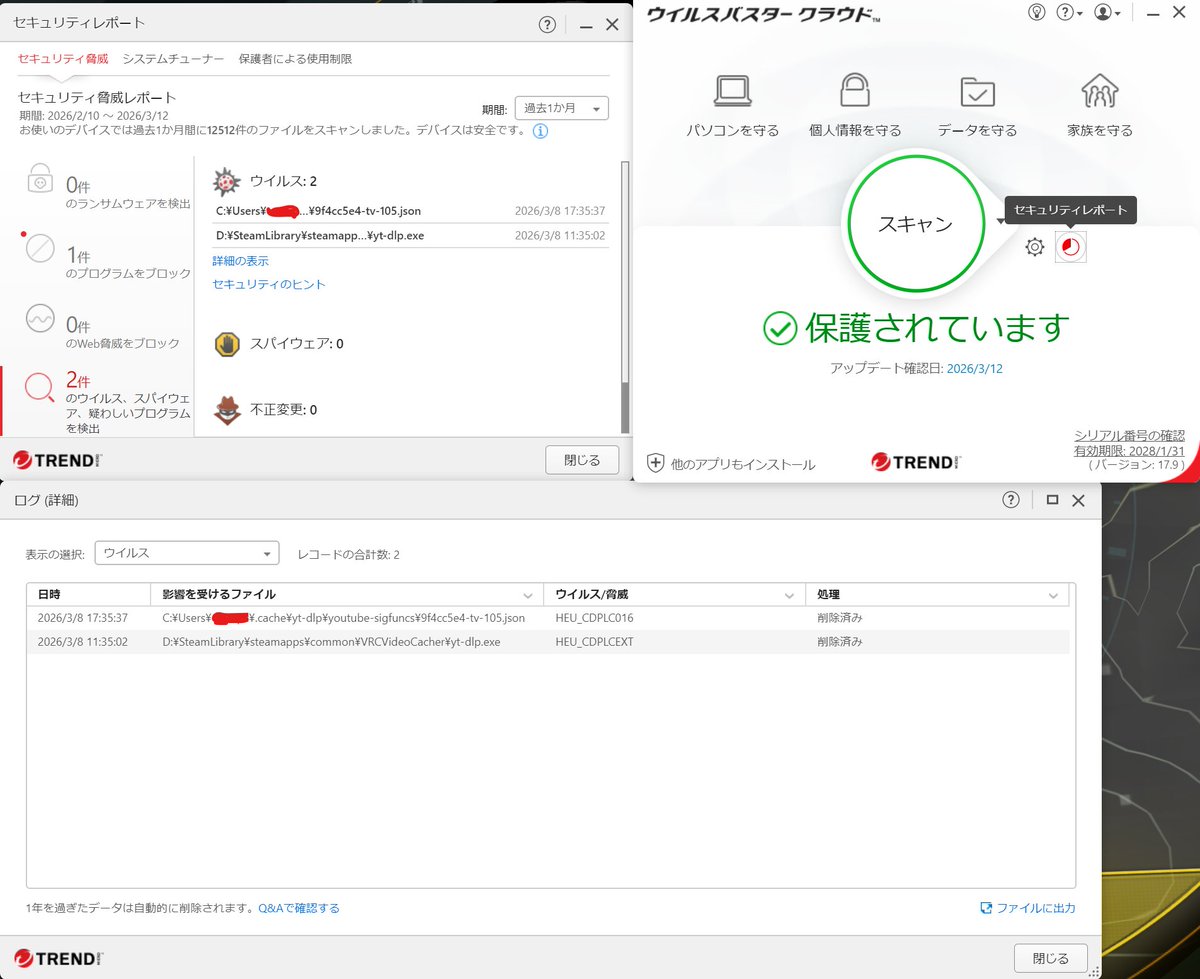Click the info icon after デバイスは安全です

coord(540,131)
